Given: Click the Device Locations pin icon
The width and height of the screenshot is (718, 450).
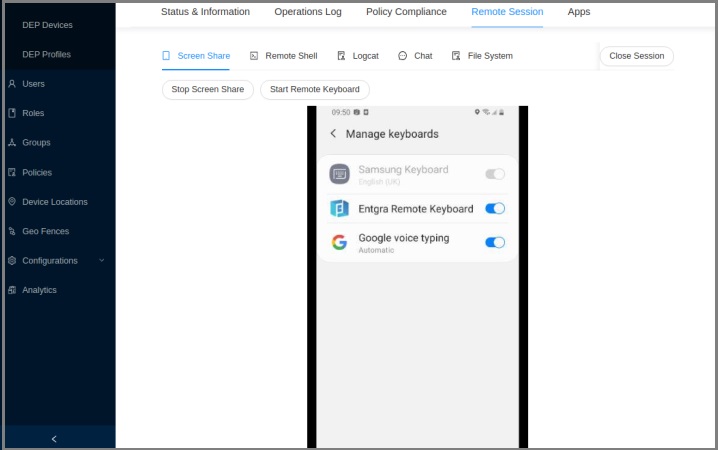Looking at the screenshot, I should (x=12, y=202).
